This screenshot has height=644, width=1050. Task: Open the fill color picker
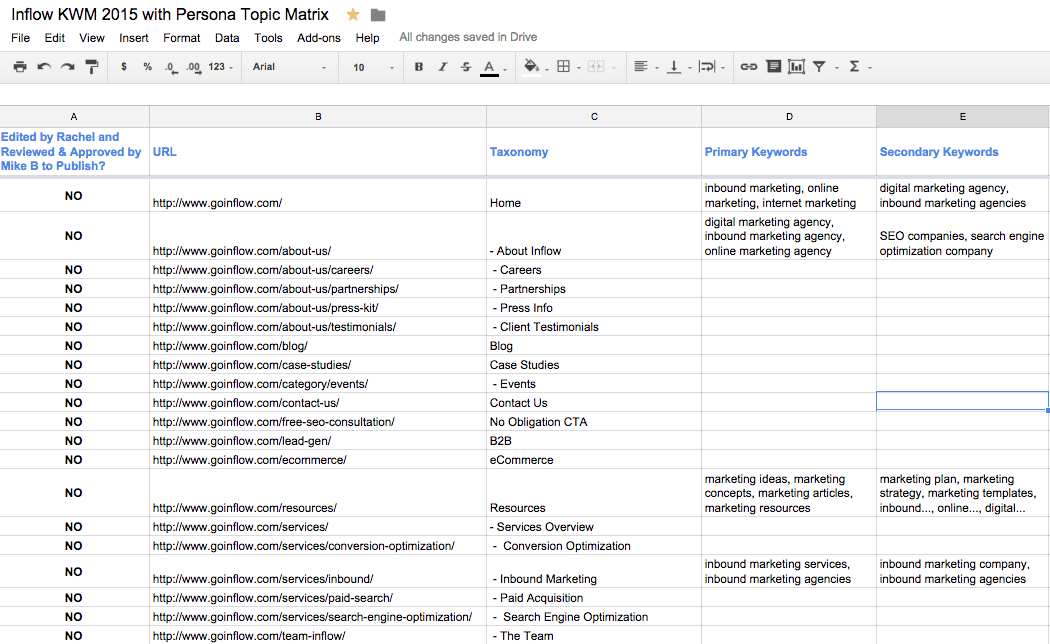pos(534,67)
